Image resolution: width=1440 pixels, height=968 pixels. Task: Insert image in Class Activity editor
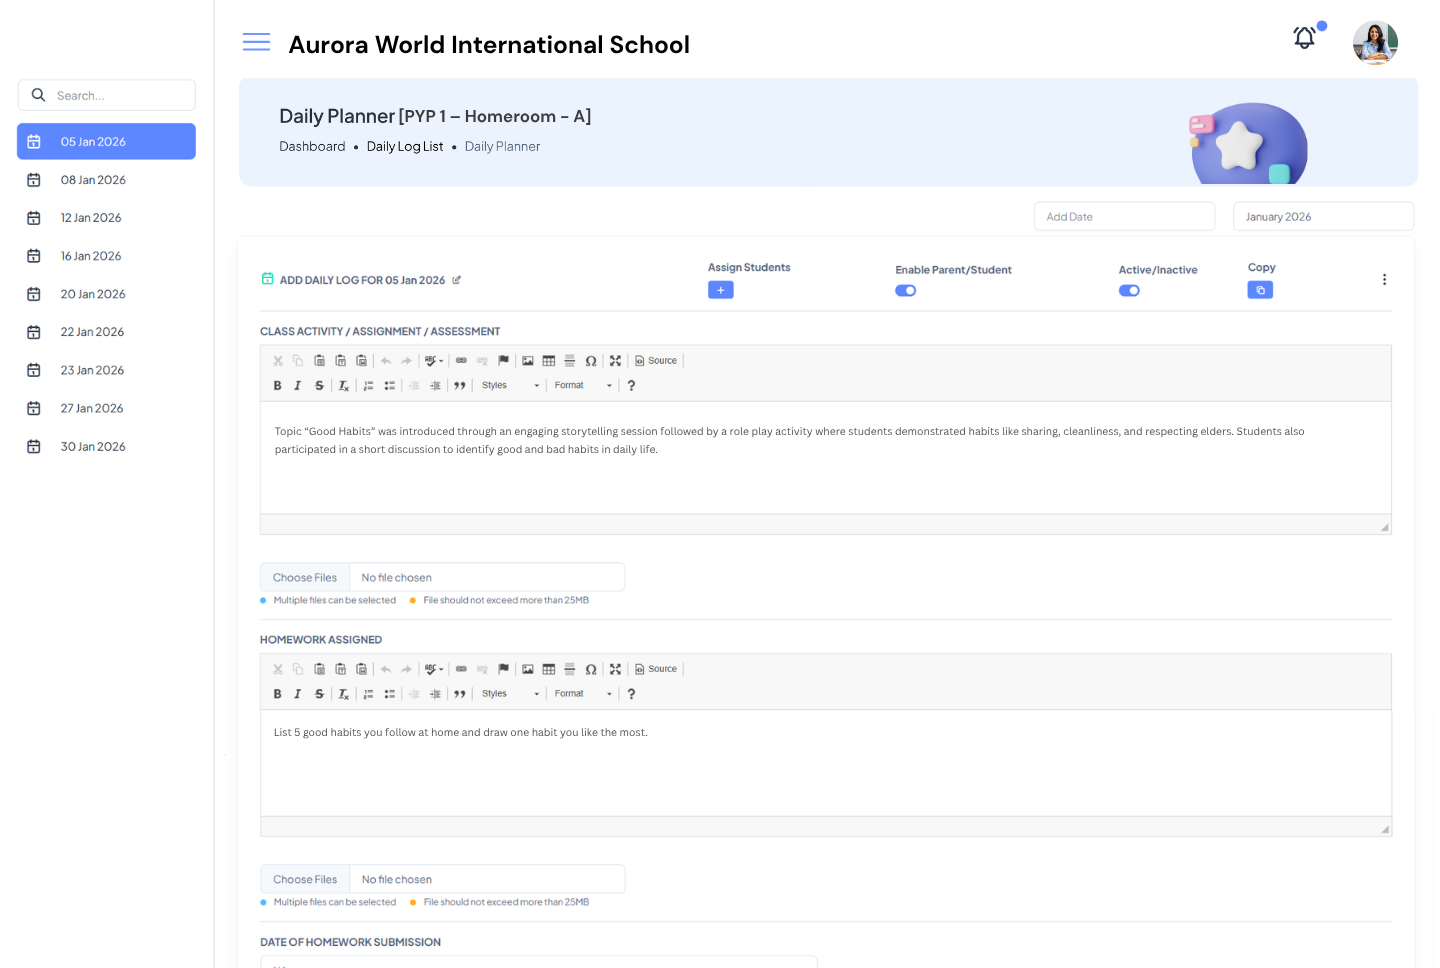point(528,361)
